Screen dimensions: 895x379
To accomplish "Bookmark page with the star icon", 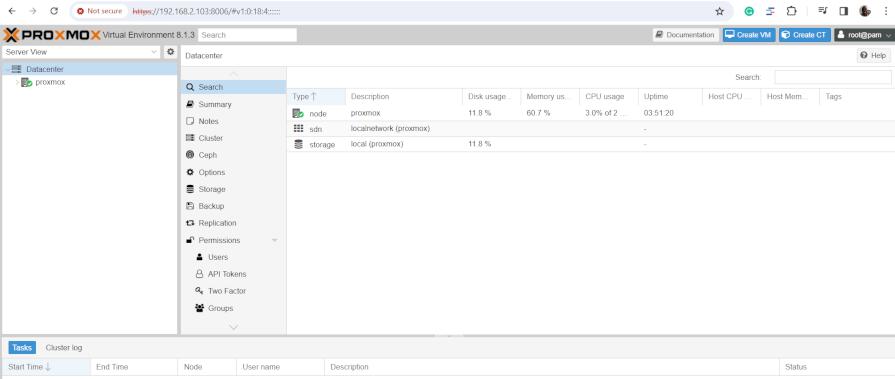I will point(720,11).
